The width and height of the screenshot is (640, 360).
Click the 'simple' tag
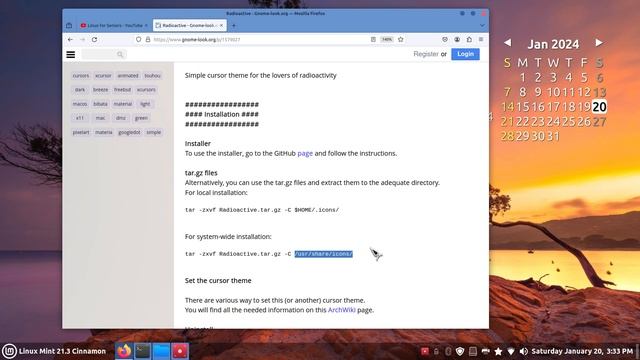click(153, 132)
